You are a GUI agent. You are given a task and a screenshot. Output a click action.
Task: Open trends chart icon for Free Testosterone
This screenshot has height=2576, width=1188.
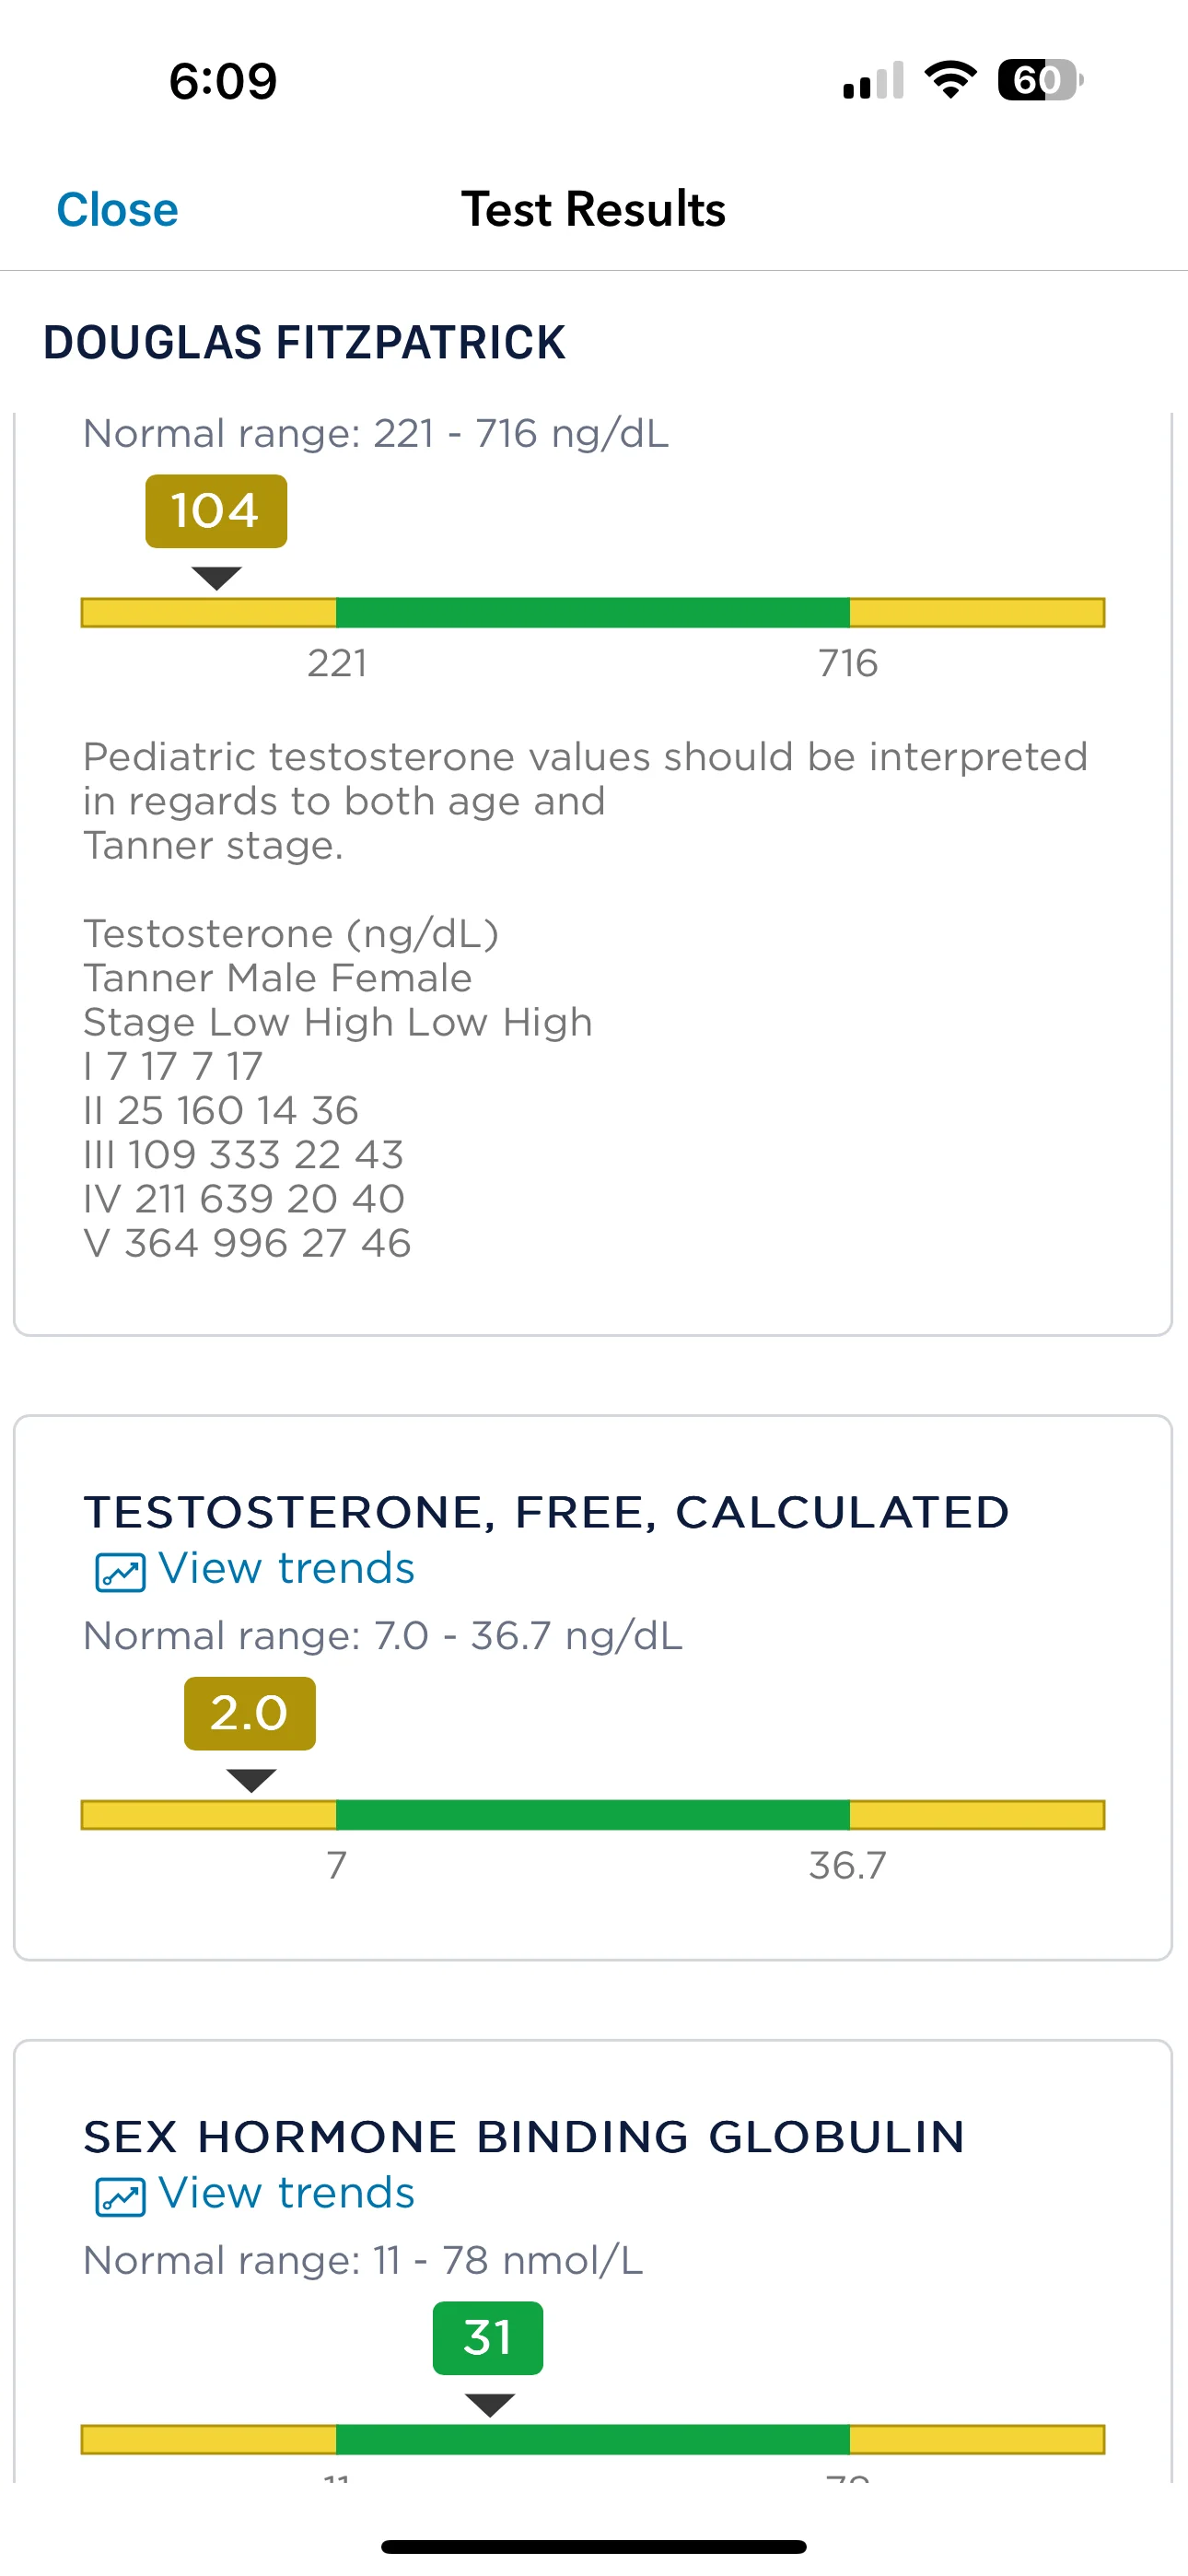pyautogui.click(x=120, y=1572)
